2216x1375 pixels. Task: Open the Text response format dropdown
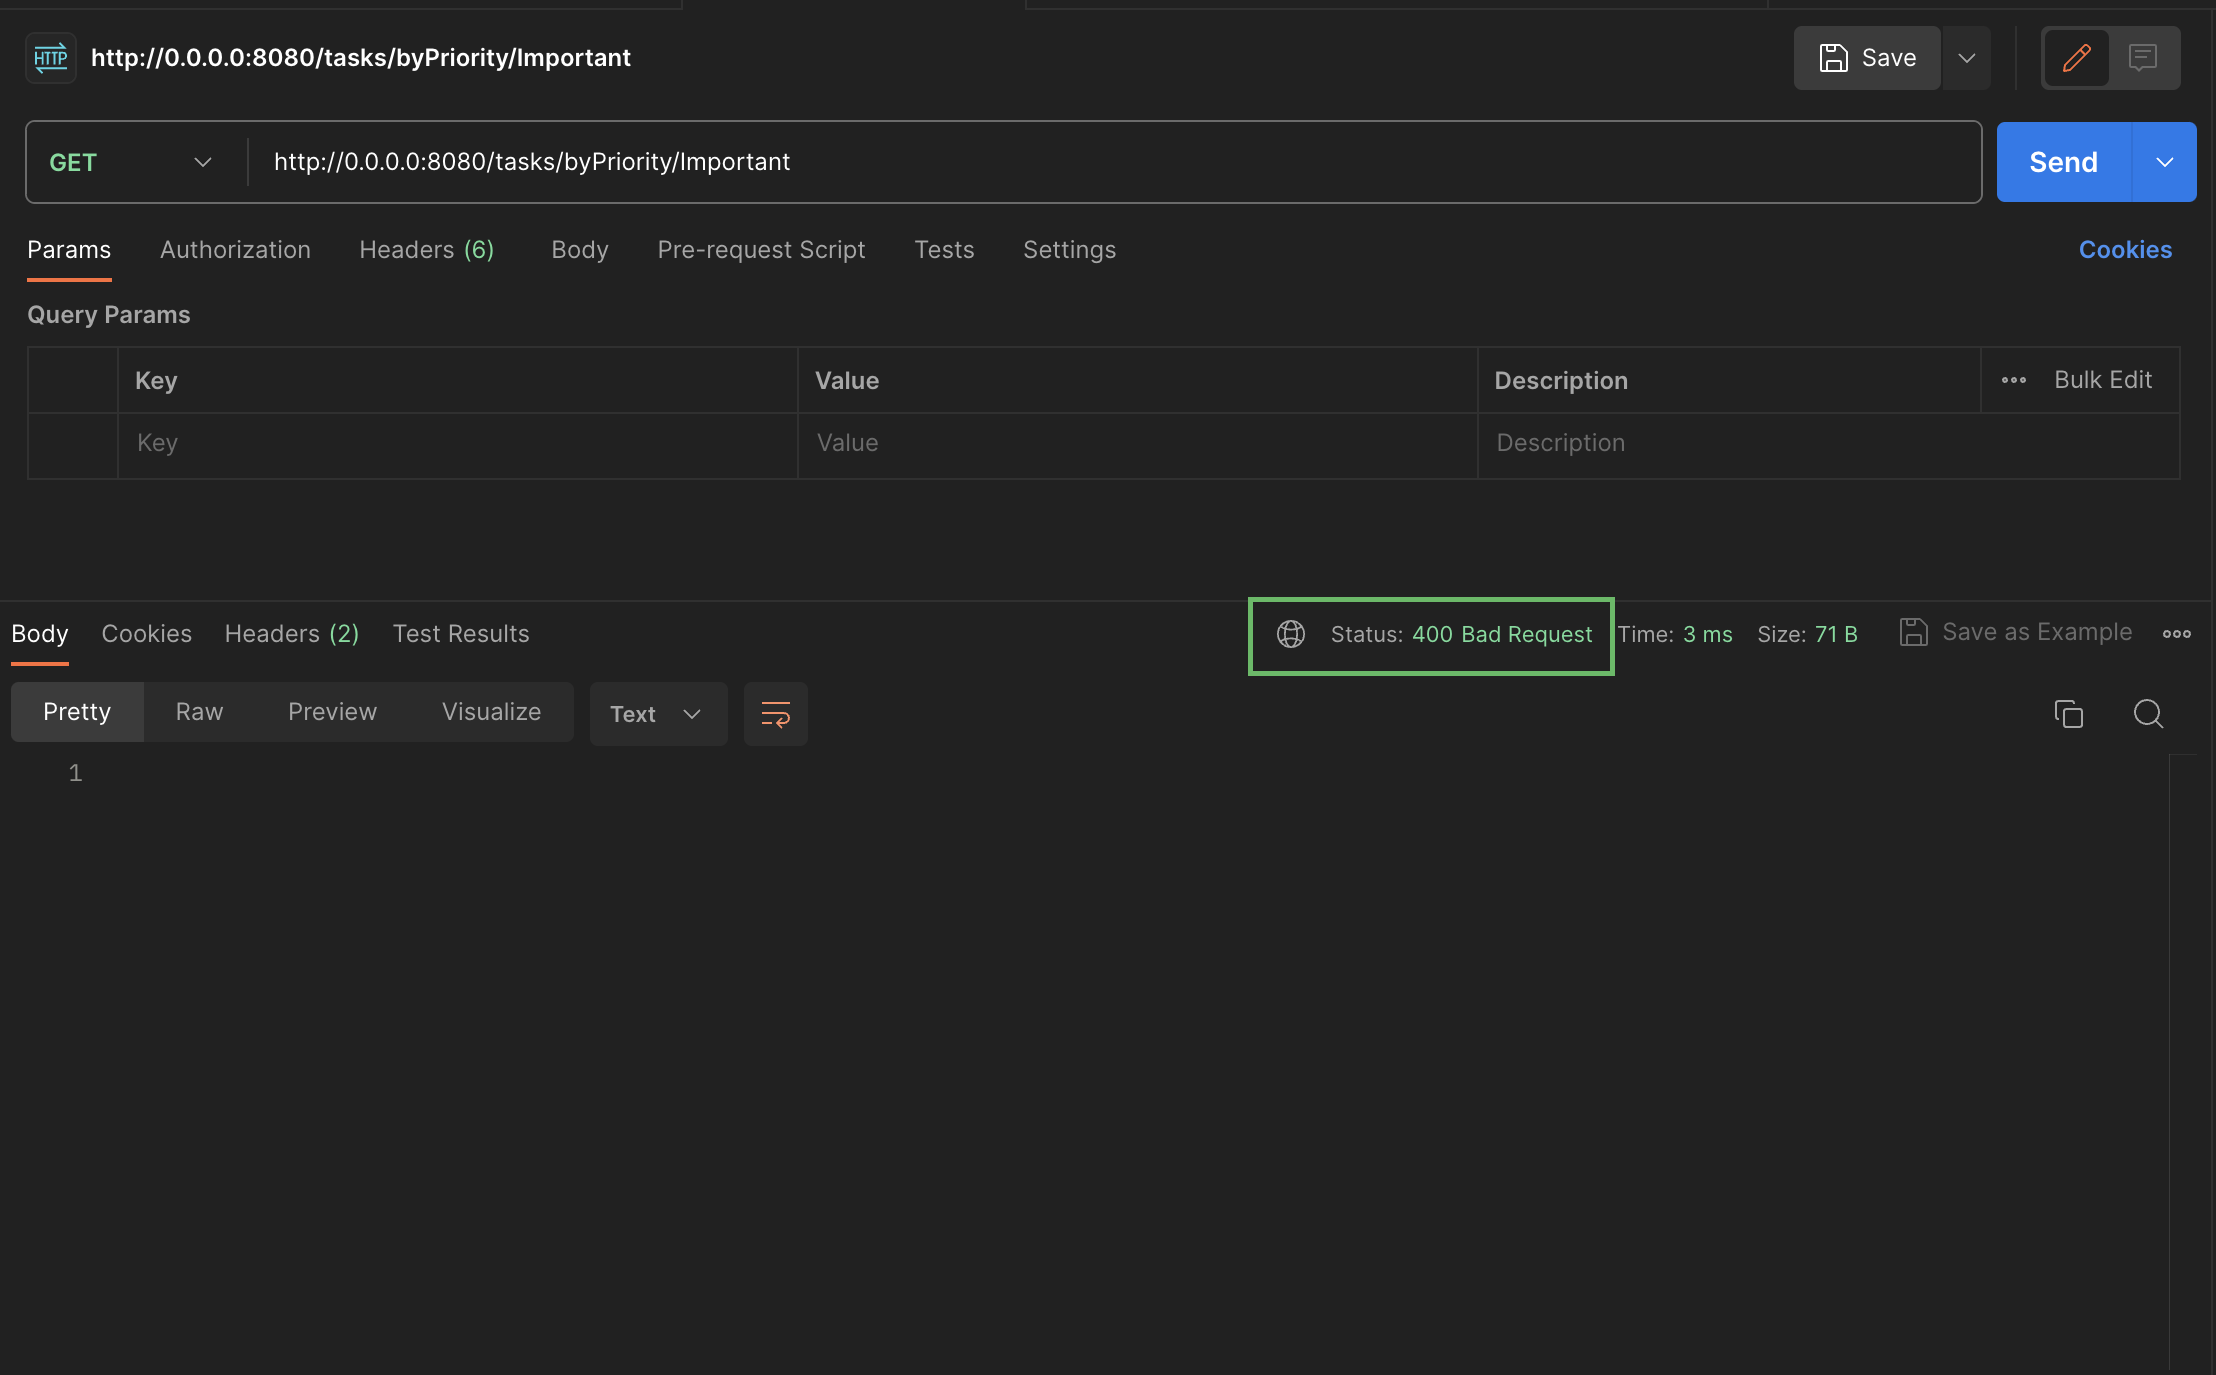point(657,713)
